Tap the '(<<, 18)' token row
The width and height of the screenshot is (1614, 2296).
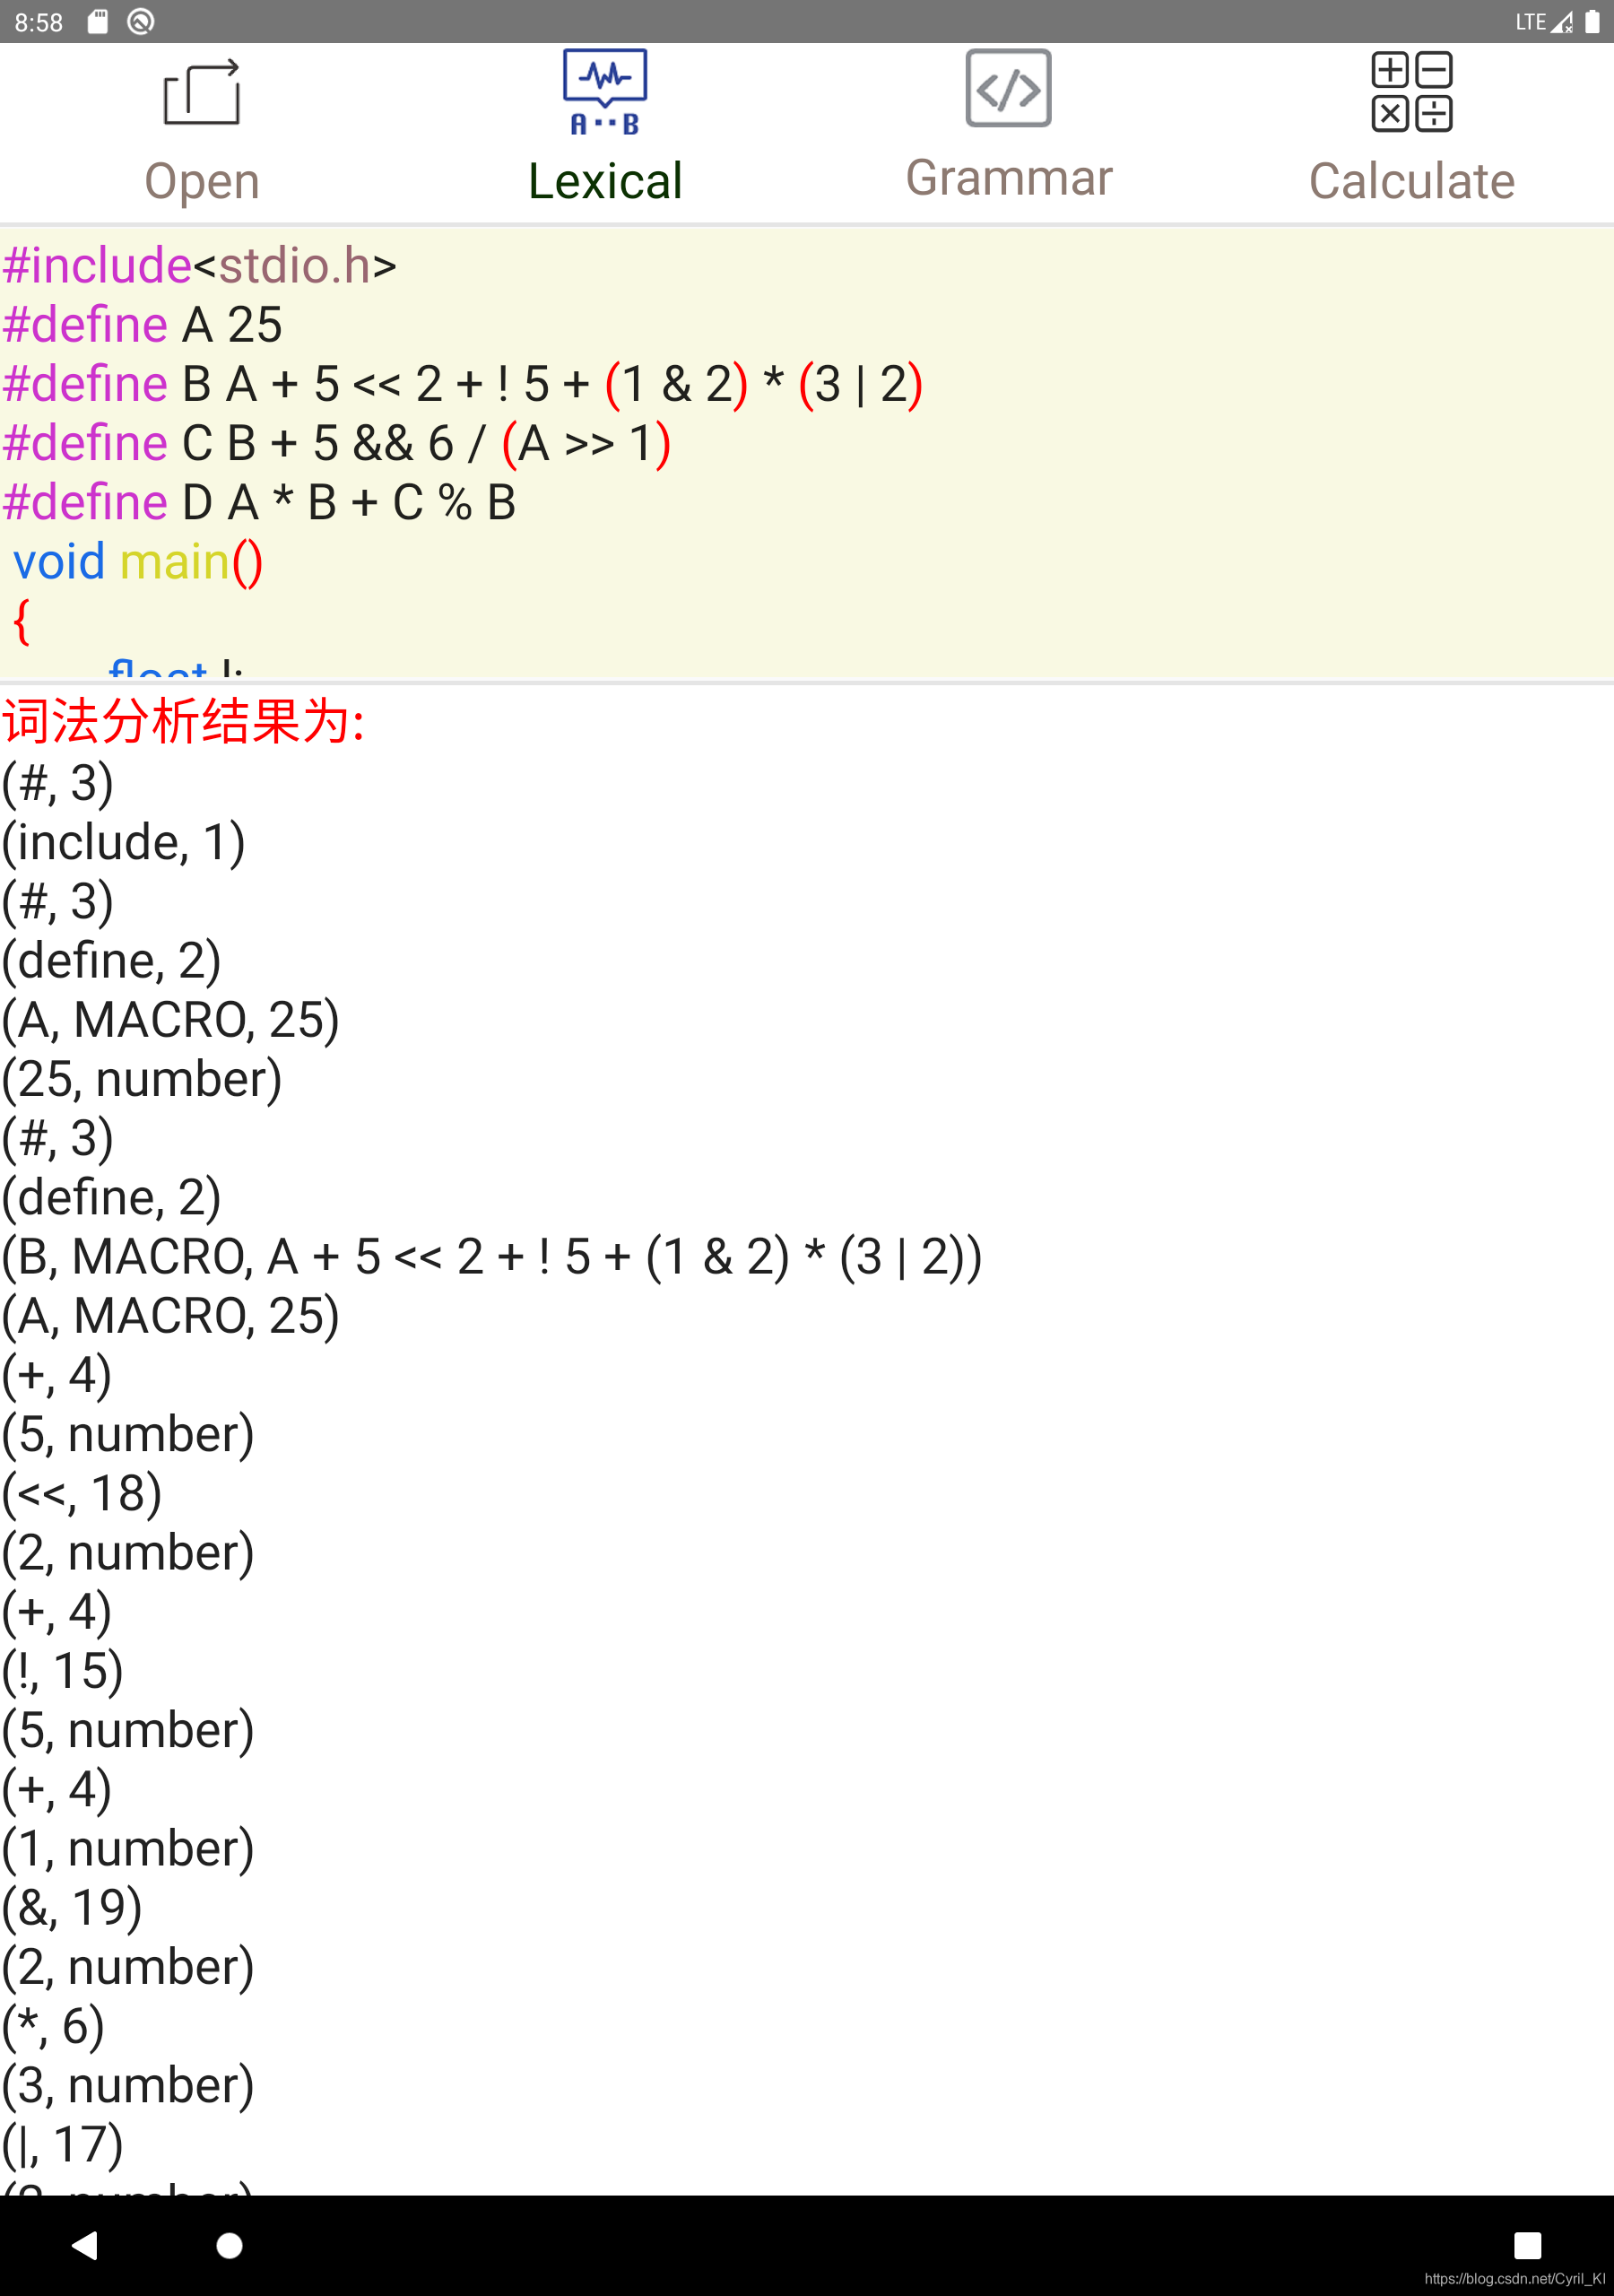pos(82,1493)
